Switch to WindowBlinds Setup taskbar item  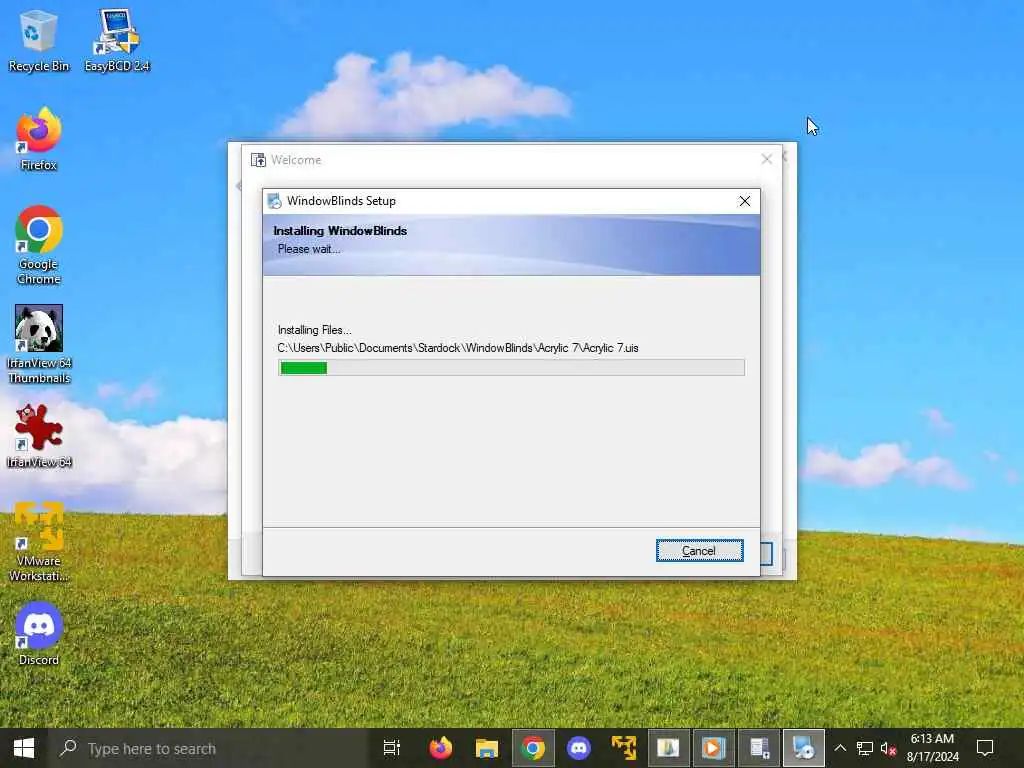tap(804, 748)
